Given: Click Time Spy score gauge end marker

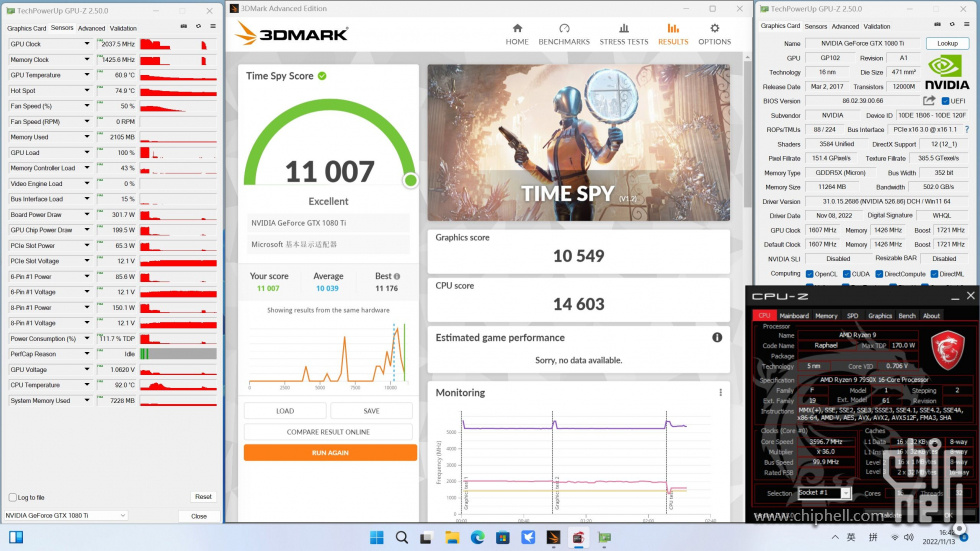Looking at the screenshot, I should point(411,181).
